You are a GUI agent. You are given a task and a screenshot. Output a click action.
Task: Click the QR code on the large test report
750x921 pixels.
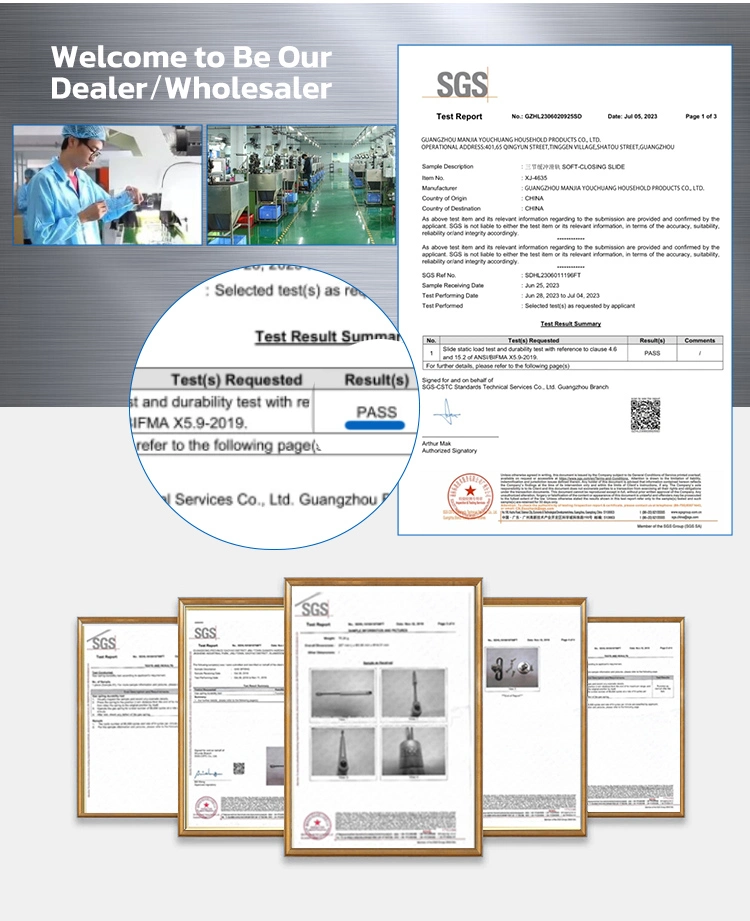tap(645, 415)
